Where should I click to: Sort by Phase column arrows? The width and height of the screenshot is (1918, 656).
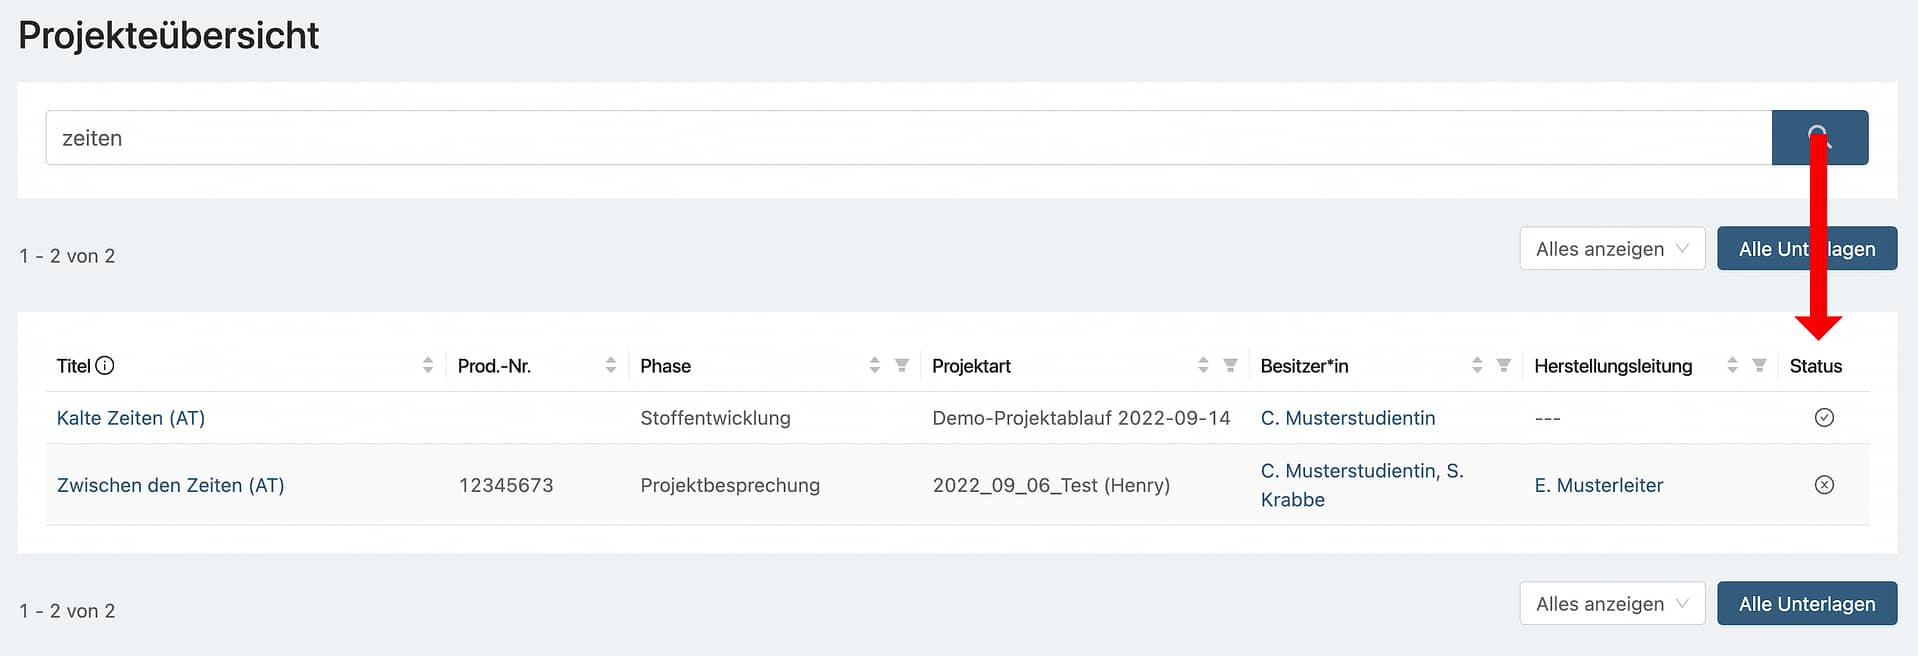pyautogui.click(x=875, y=366)
